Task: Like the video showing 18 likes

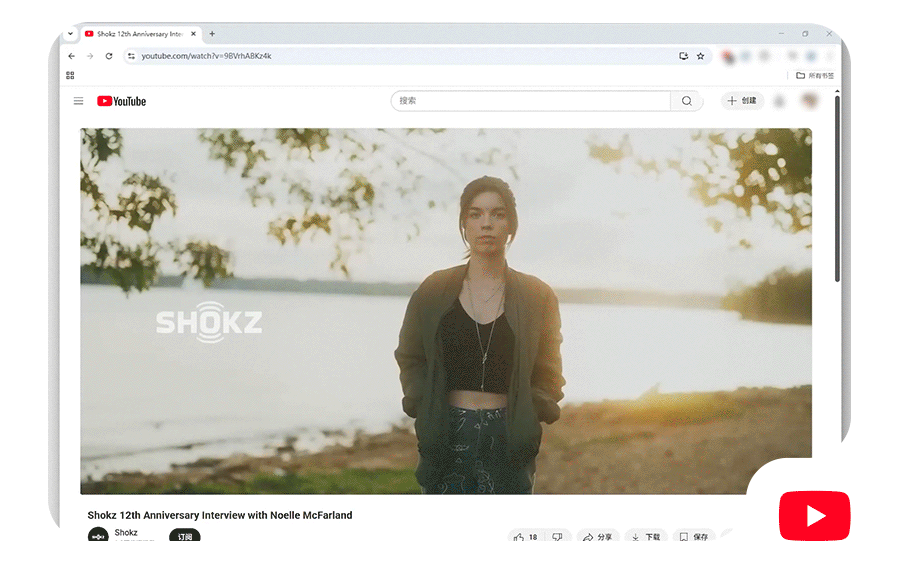Action: pos(526,537)
